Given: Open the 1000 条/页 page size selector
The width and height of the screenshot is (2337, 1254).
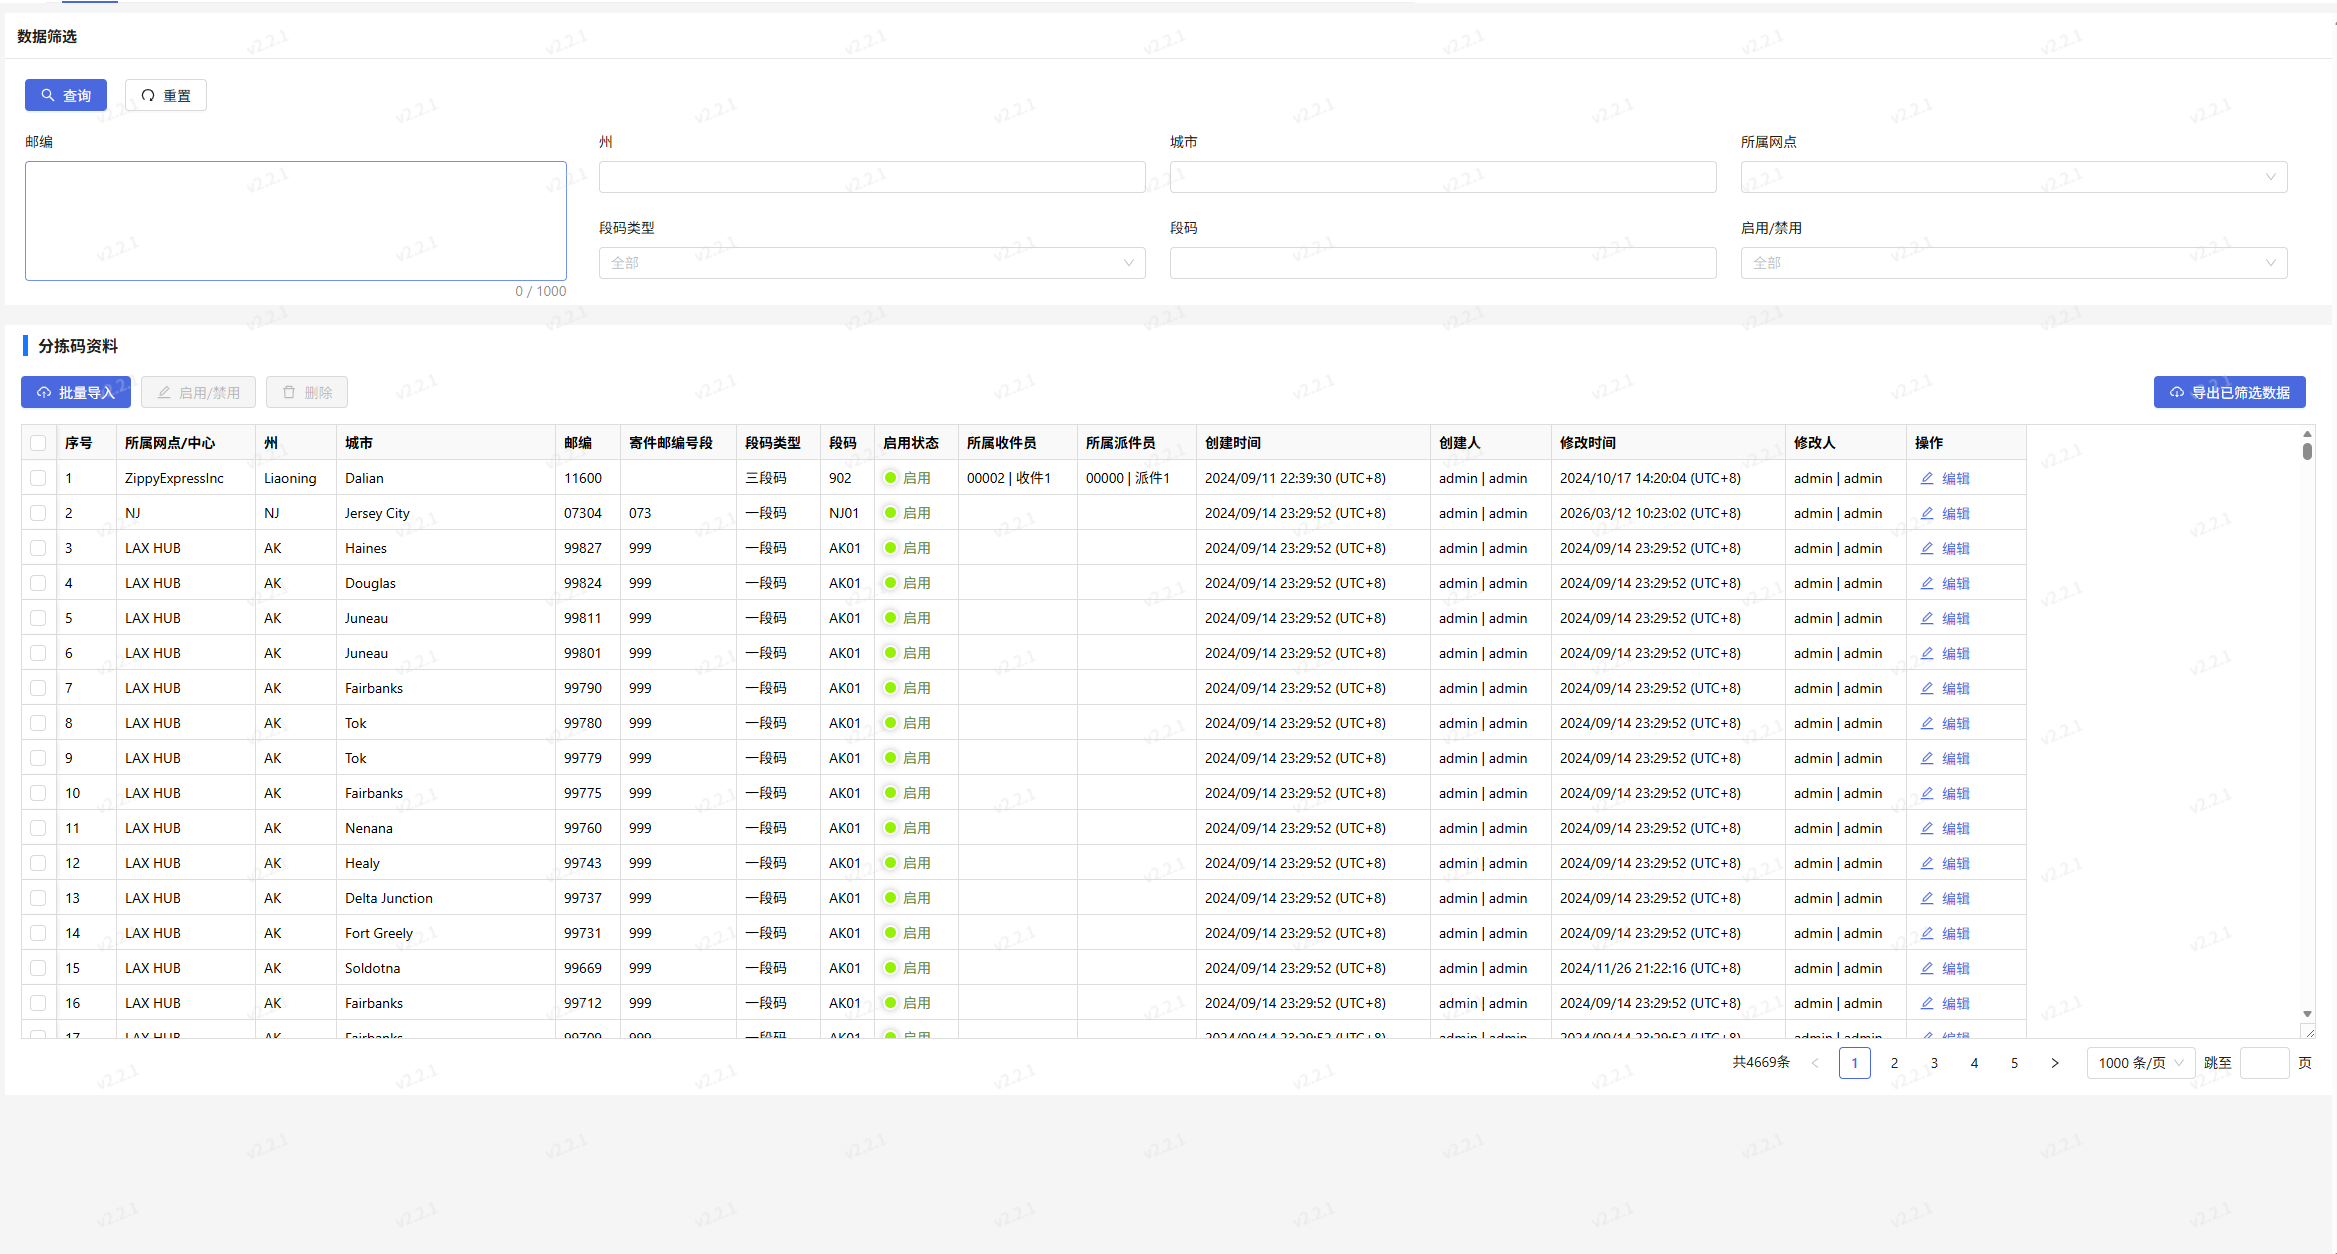Looking at the screenshot, I should point(2140,1063).
